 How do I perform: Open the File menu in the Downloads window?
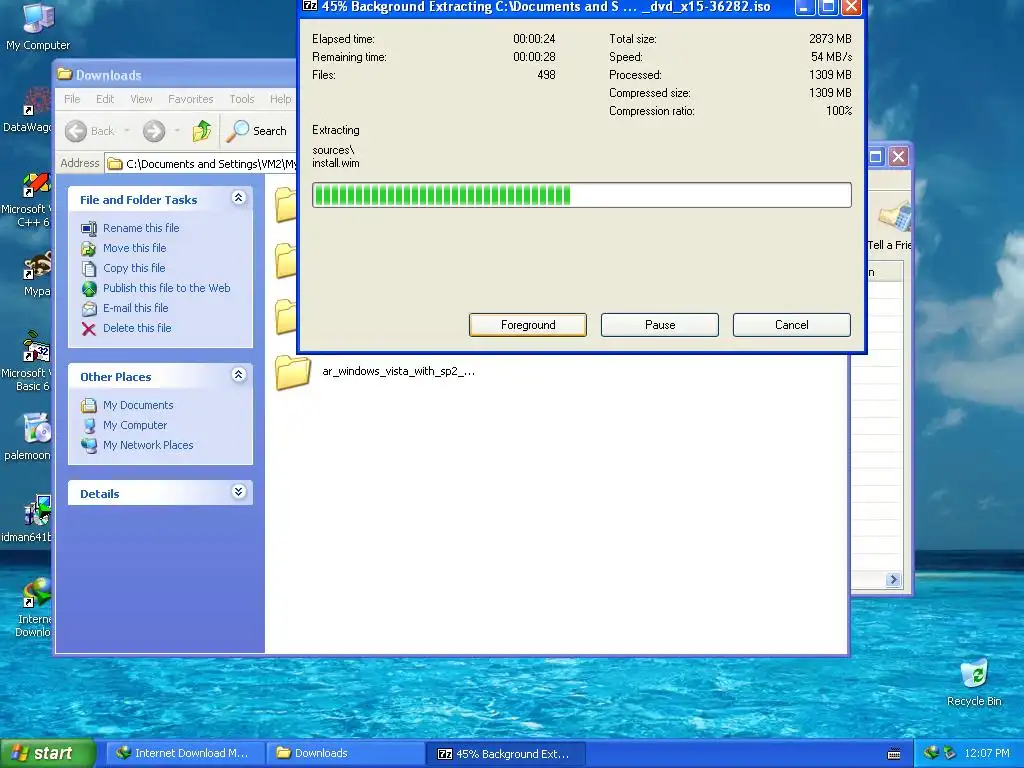72,99
